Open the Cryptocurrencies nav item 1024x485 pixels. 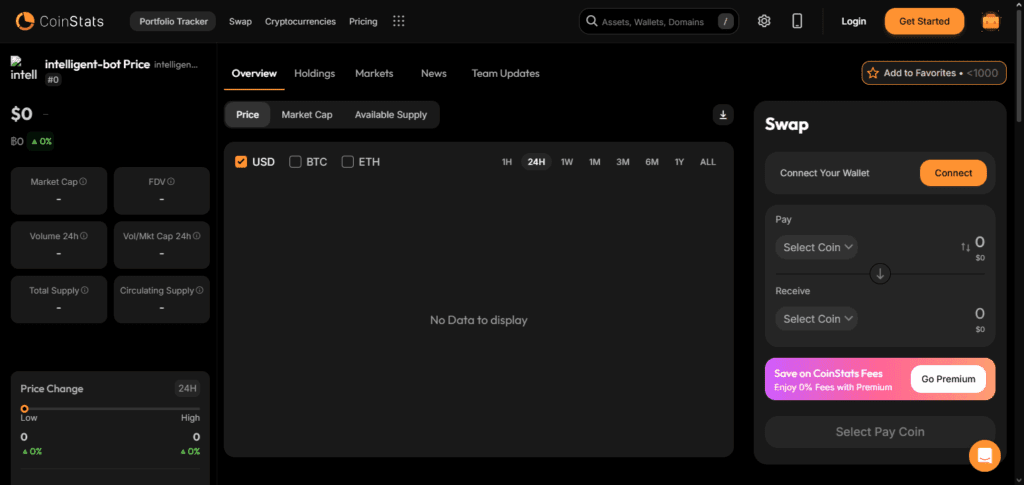(300, 22)
